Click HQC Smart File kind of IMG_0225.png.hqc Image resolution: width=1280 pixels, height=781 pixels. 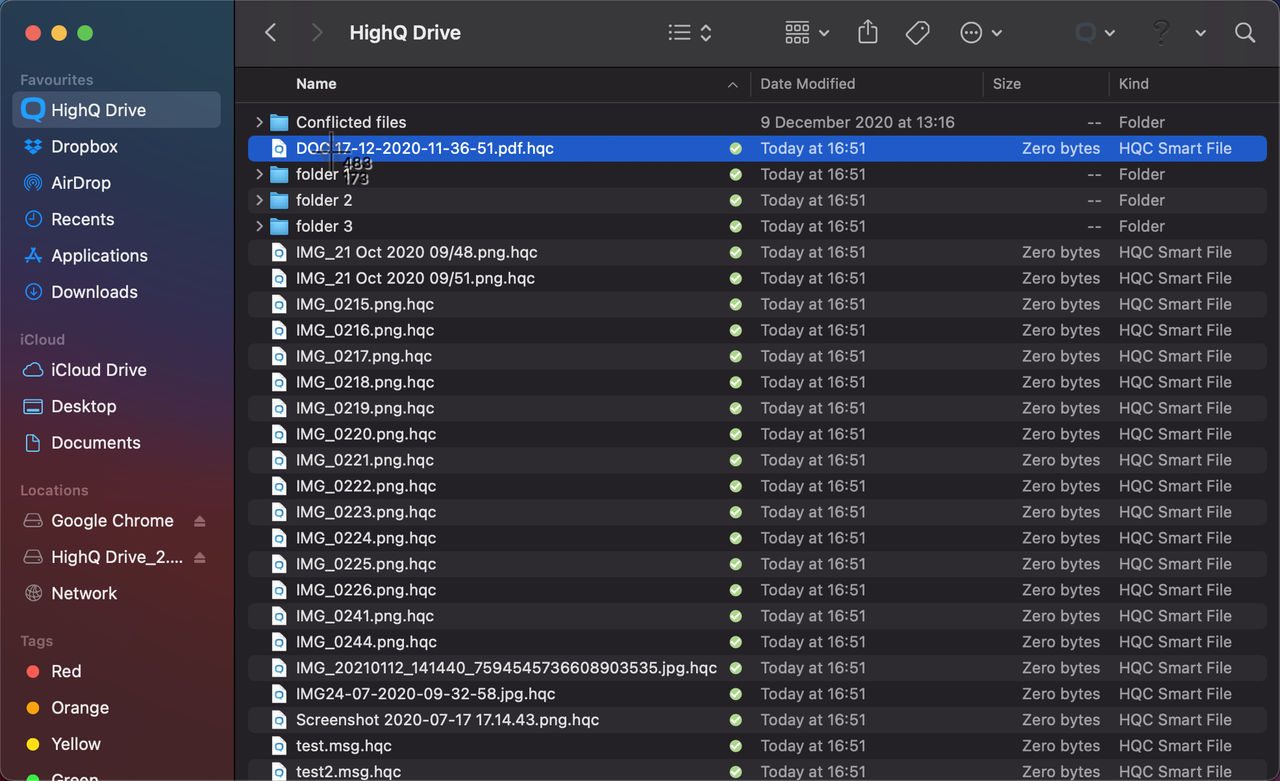(1175, 564)
